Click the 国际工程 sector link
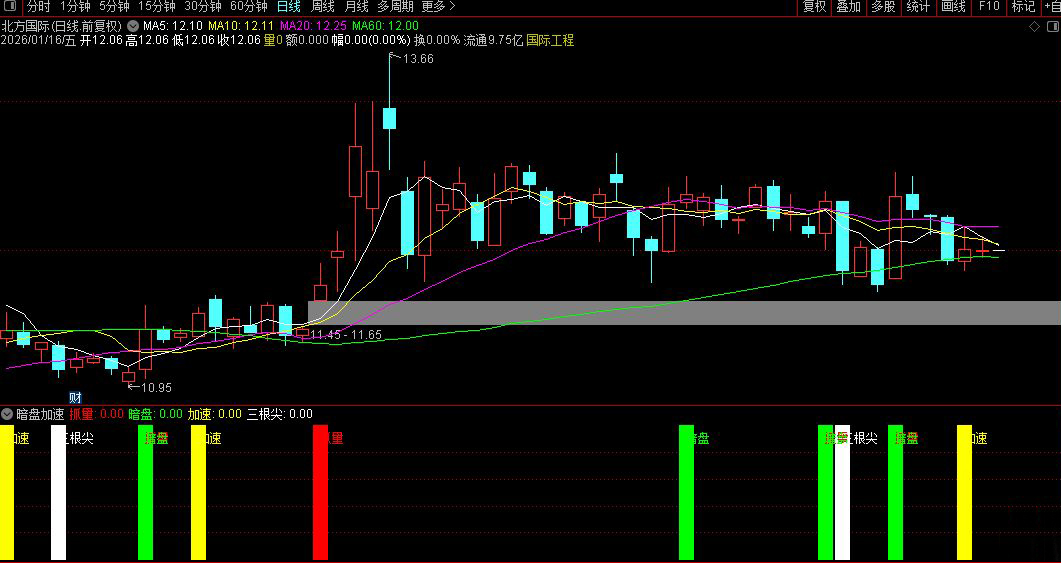Viewport: 1061px width, 563px height. 550,41
